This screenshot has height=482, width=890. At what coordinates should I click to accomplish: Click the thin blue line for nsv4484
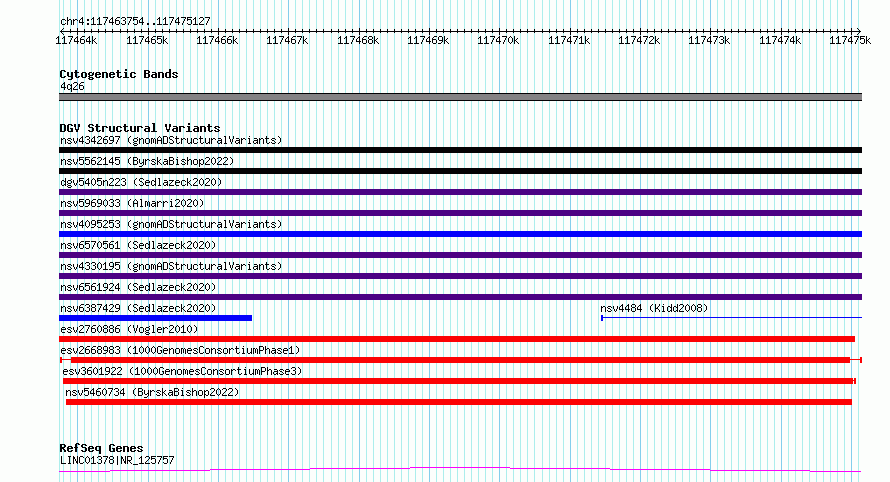(x=732, y=318)
